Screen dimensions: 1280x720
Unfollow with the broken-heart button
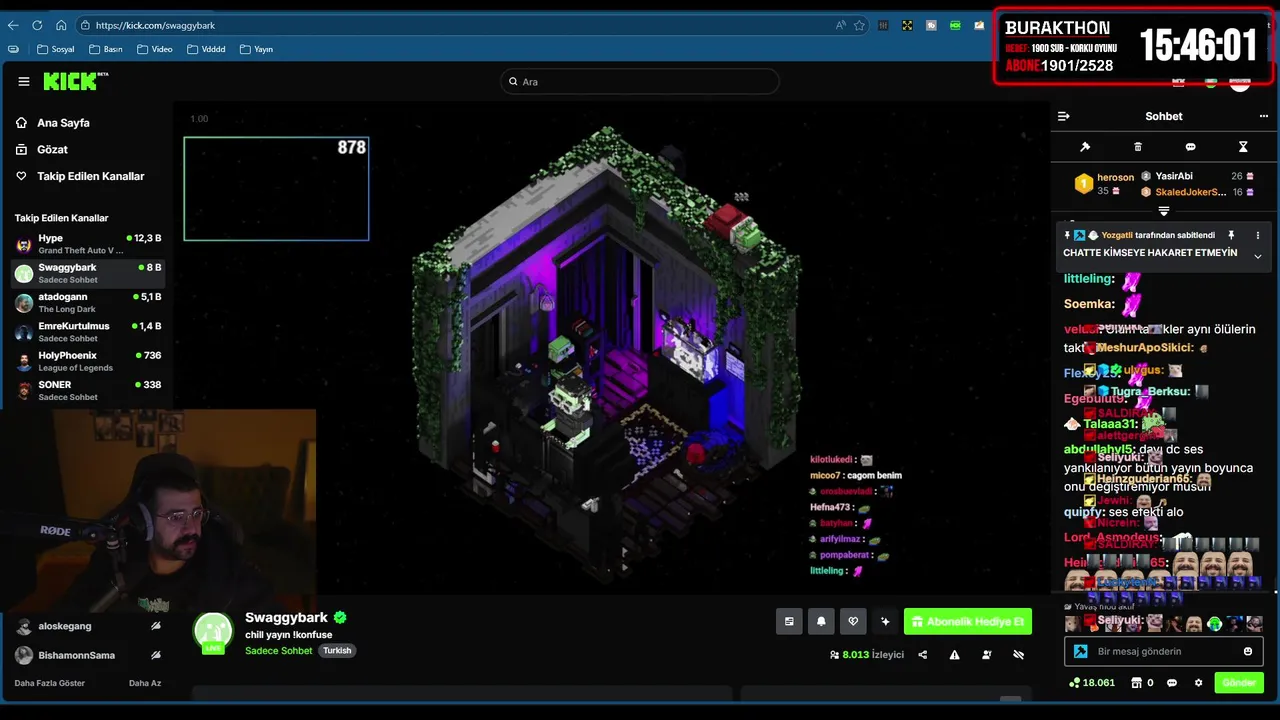point(853,622)
